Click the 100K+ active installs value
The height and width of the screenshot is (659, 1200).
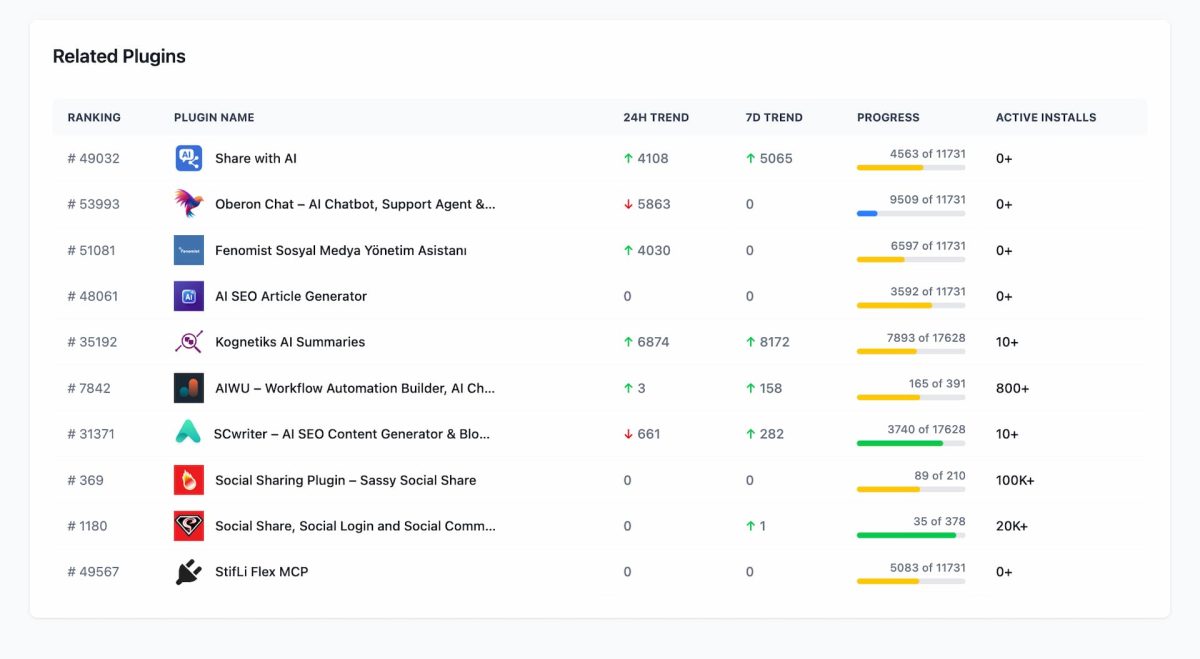1015,480
